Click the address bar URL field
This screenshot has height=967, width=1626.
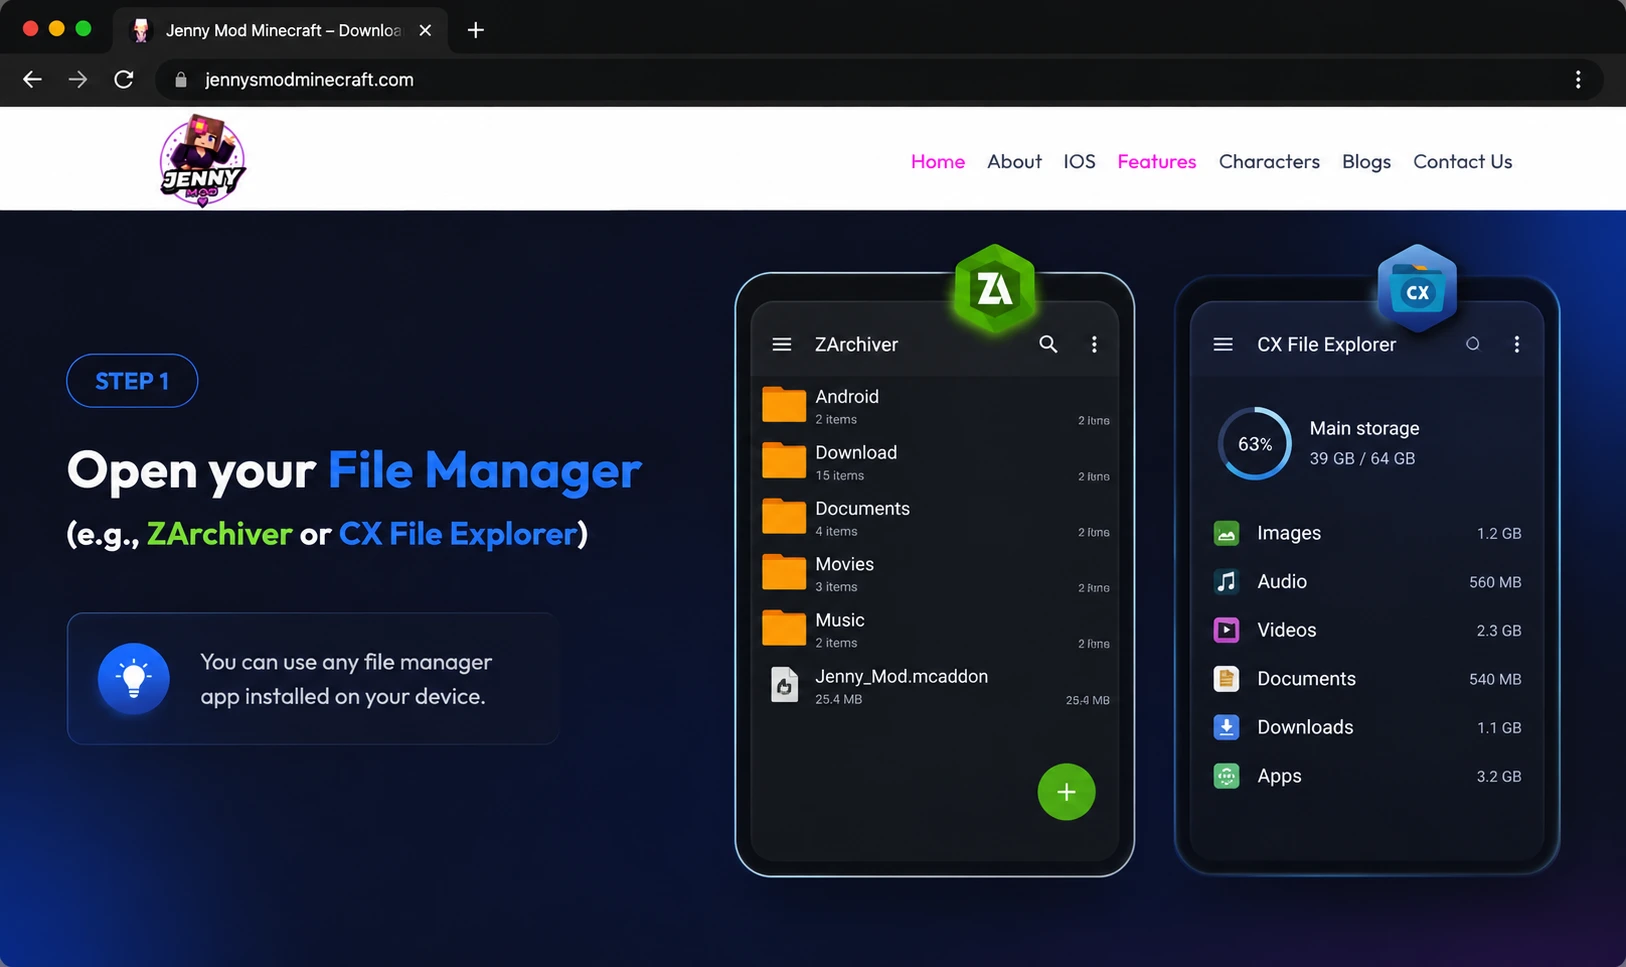pos(880,79)
